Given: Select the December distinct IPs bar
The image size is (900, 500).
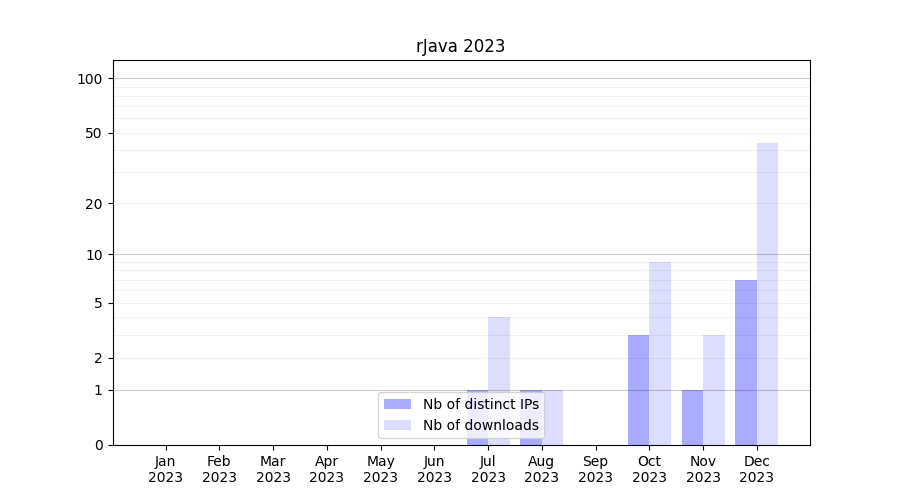Looking at the screenshot, I should pyautogui.click(x=746, y=362).
